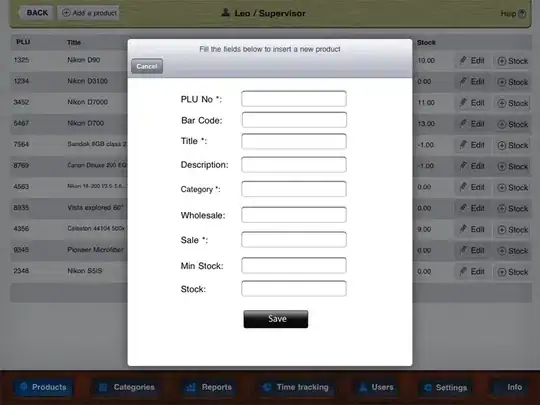Focus the Title input field
This screenshot has height=405, width=540.
(x=294, y=141)
